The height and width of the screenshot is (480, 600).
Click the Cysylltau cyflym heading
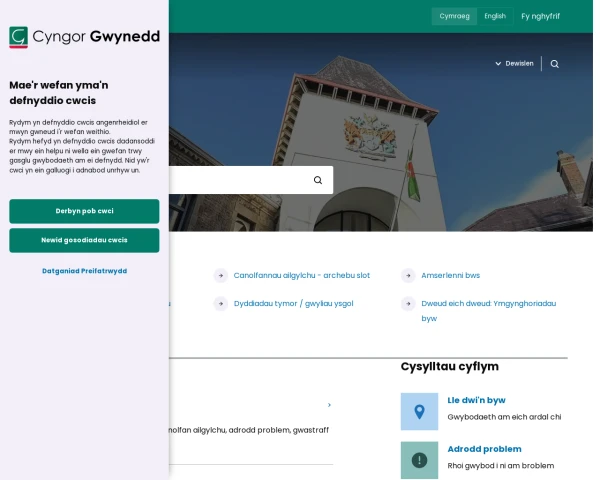(x=450, y=366)
